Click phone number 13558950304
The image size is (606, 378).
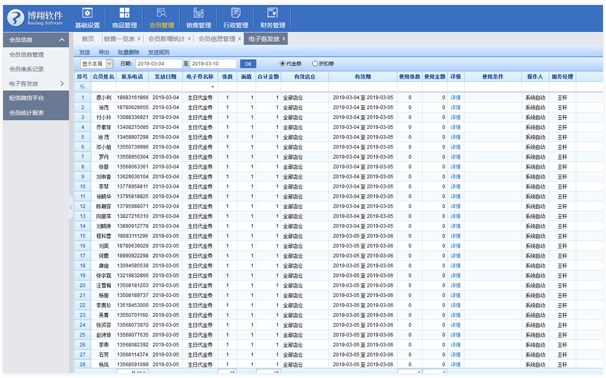133,157
